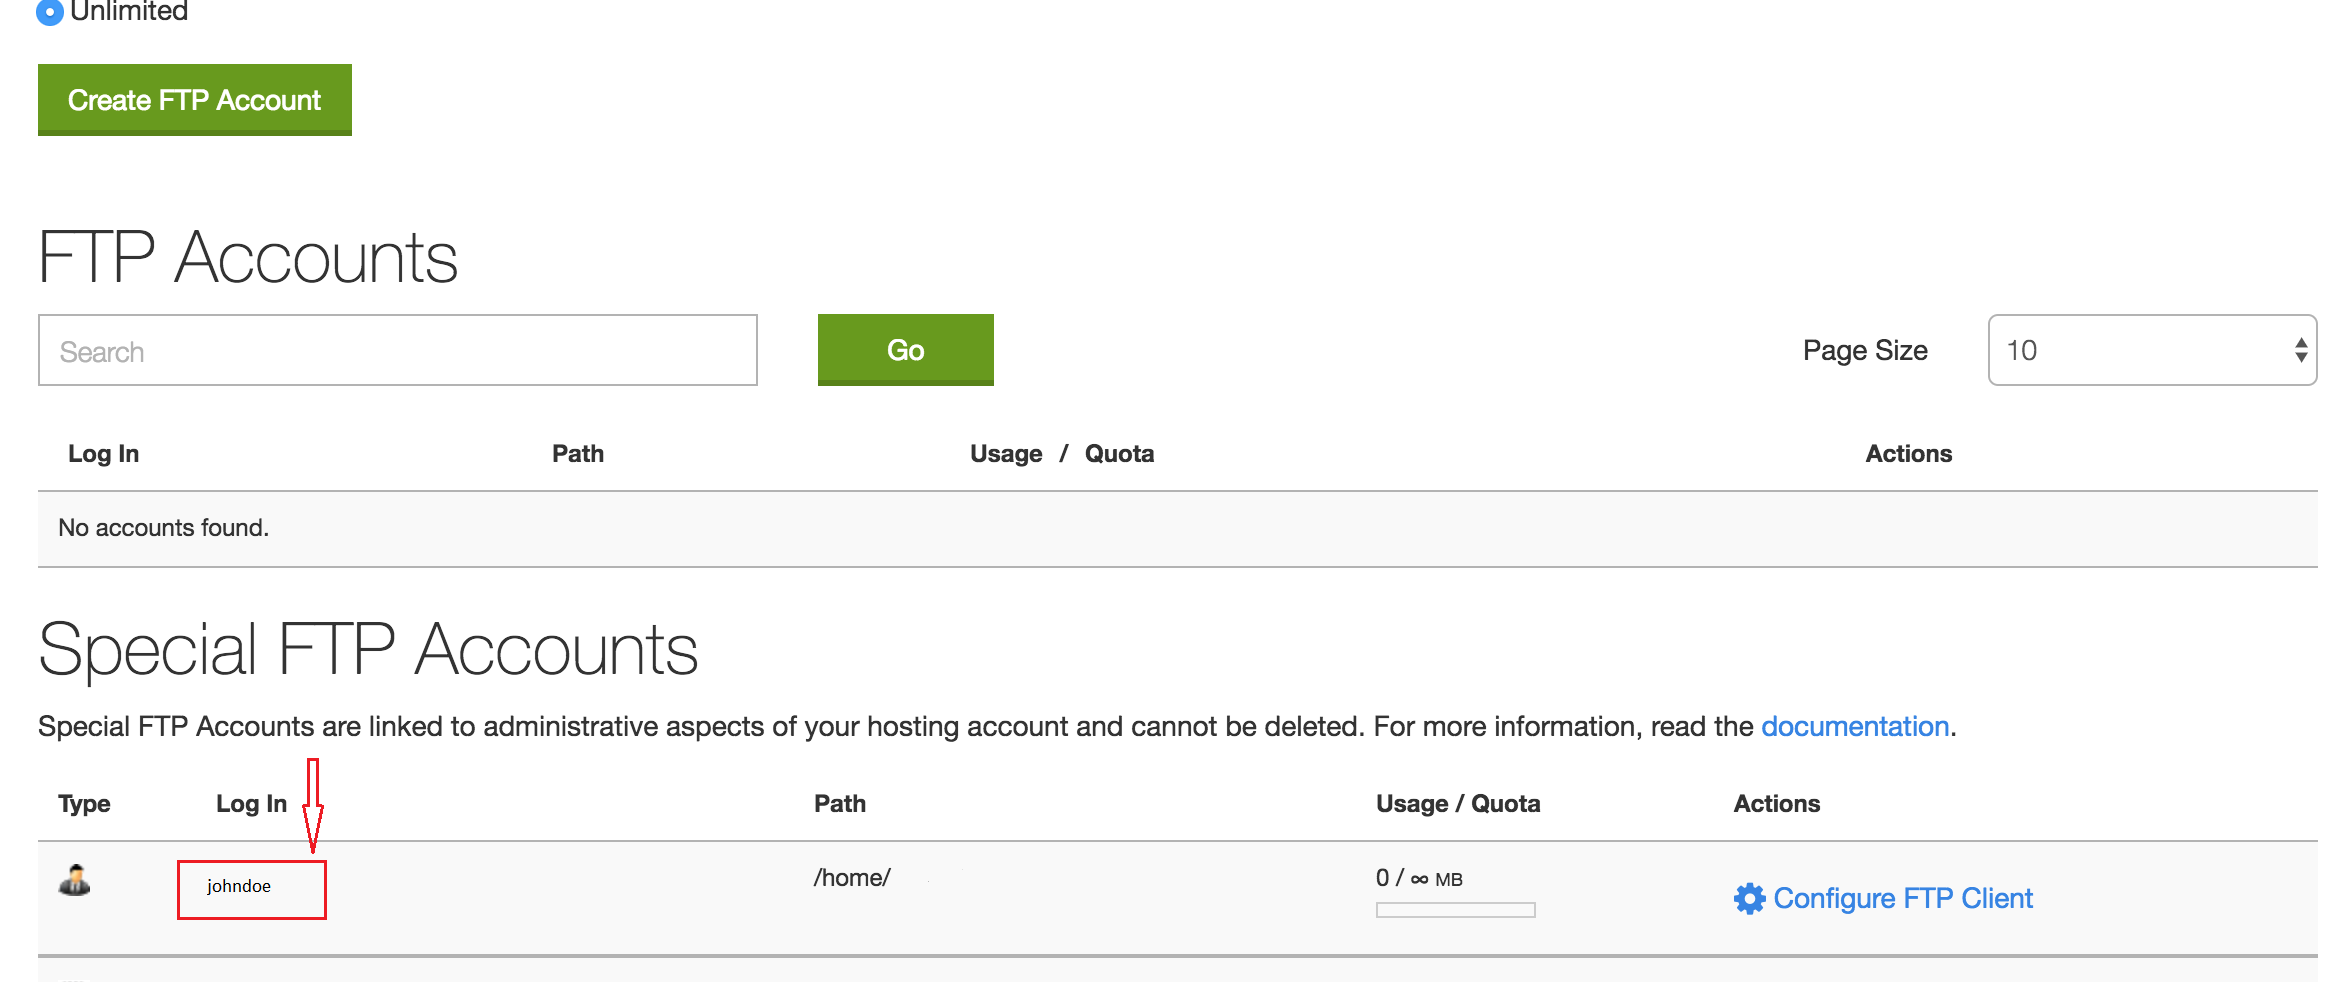The image size is (2350, 982).
Task: Click the usage quota progress bar for johndoe
Action: point(1455,910)
